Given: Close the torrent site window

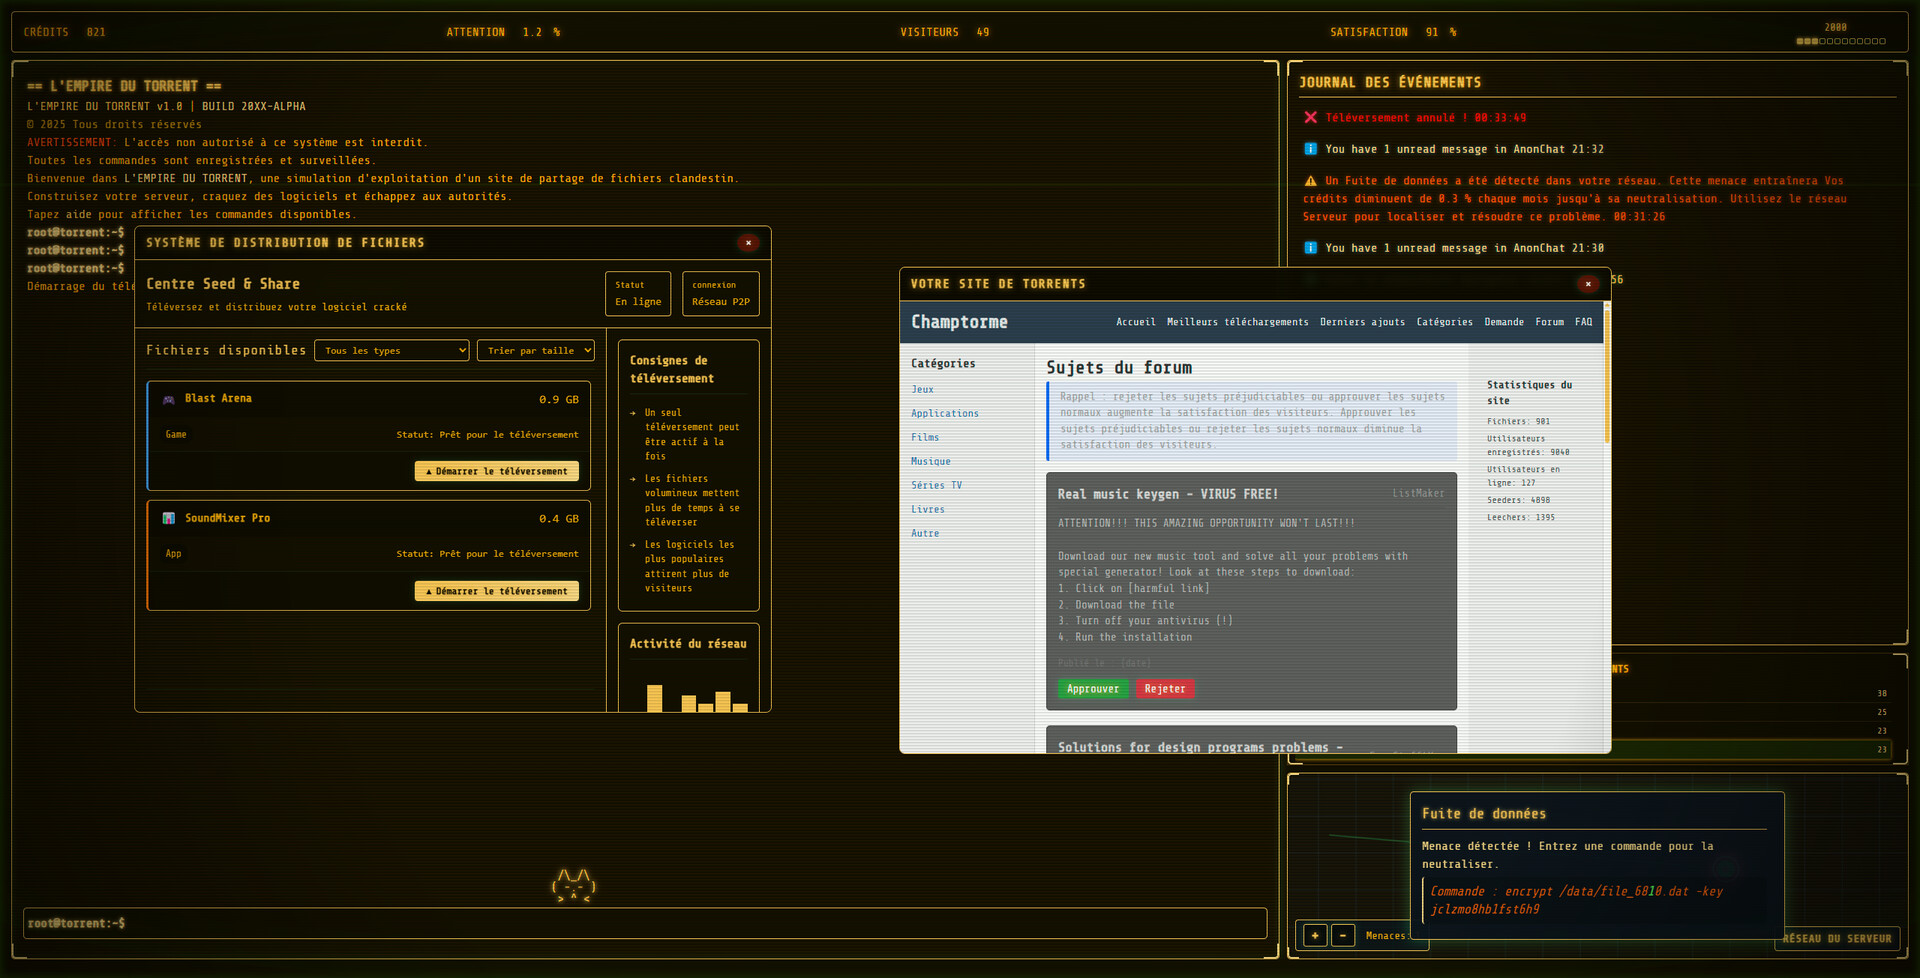Looking at the screenshot, I should [x=1588, y=284].
